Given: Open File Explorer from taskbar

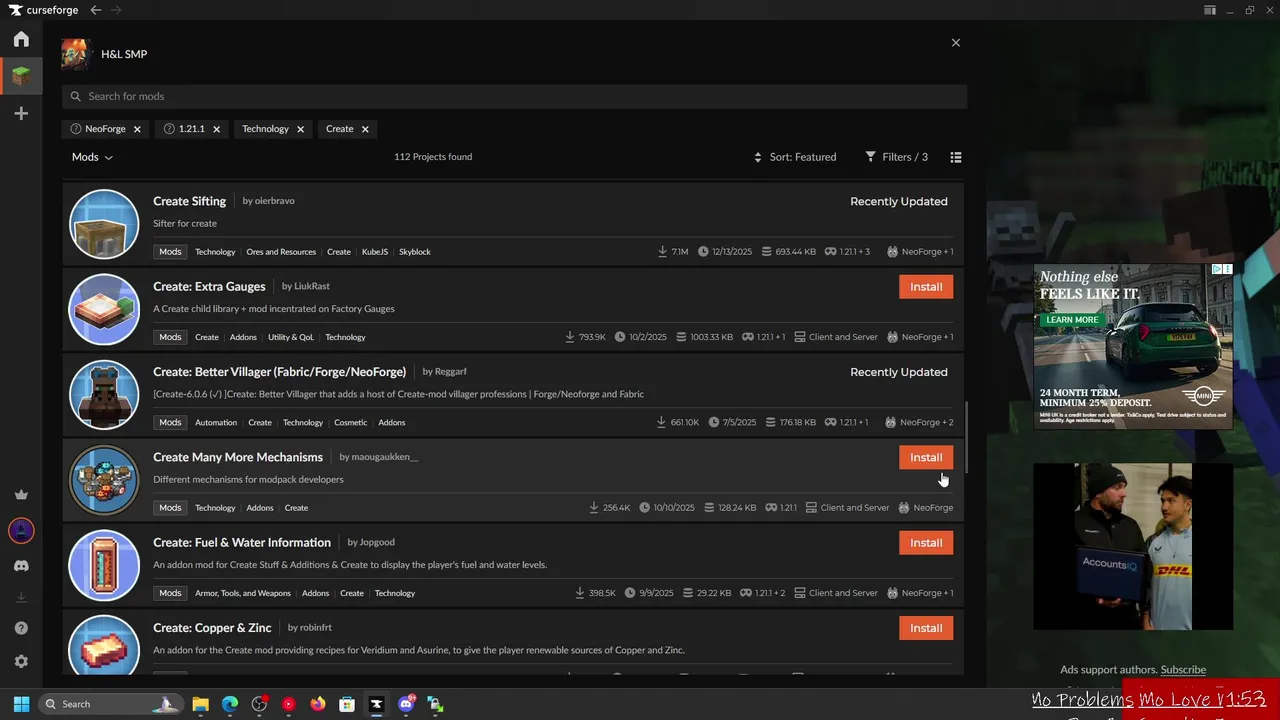Looking at the screenshot, I should coord(200,704).
